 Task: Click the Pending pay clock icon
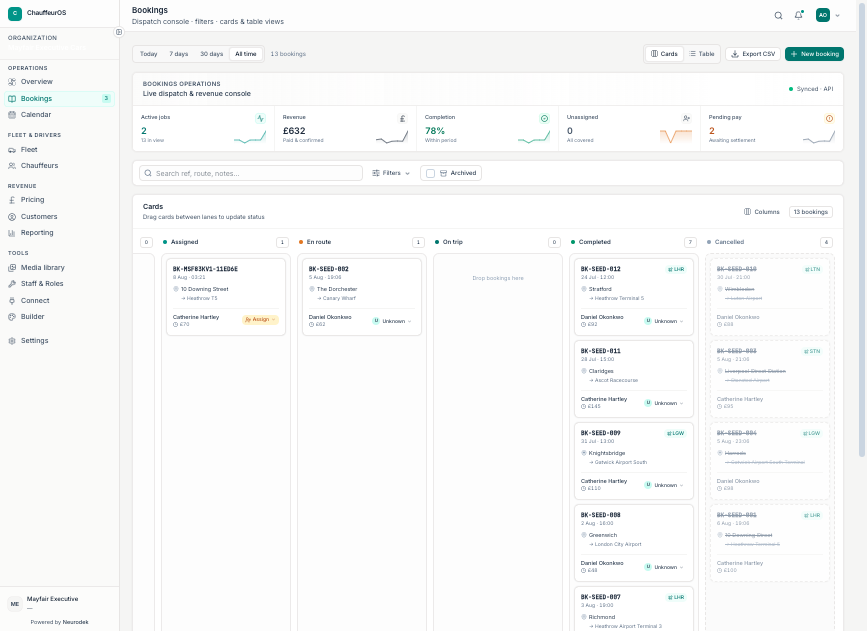coord(829,118)
